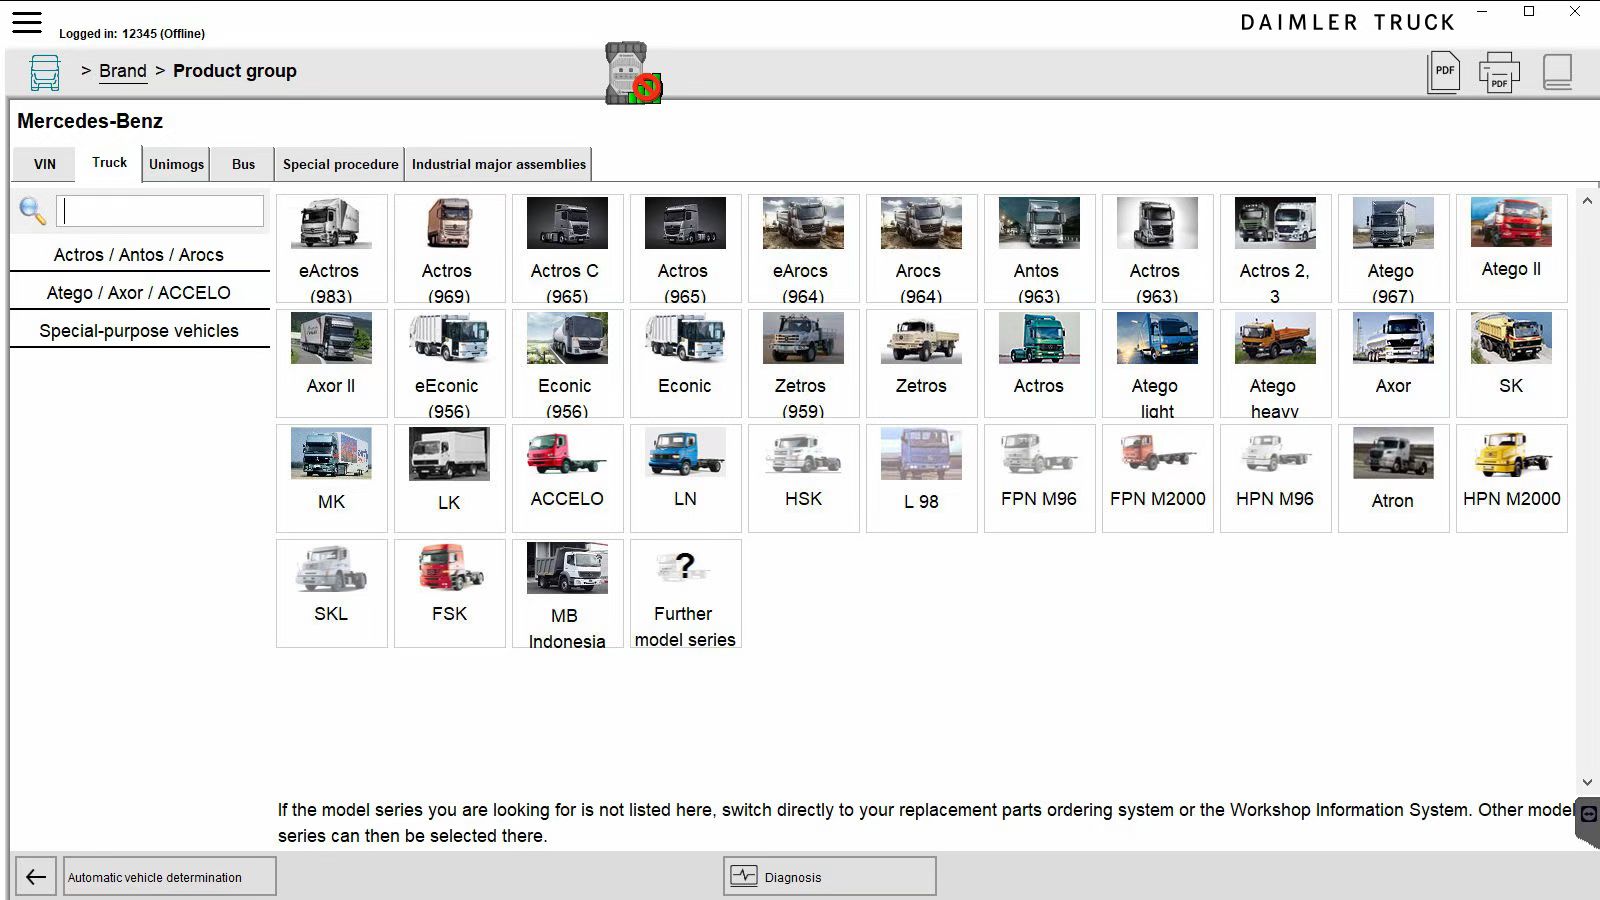Open the Unimogs tab
Screen dimensions: 1600x900
176,164
